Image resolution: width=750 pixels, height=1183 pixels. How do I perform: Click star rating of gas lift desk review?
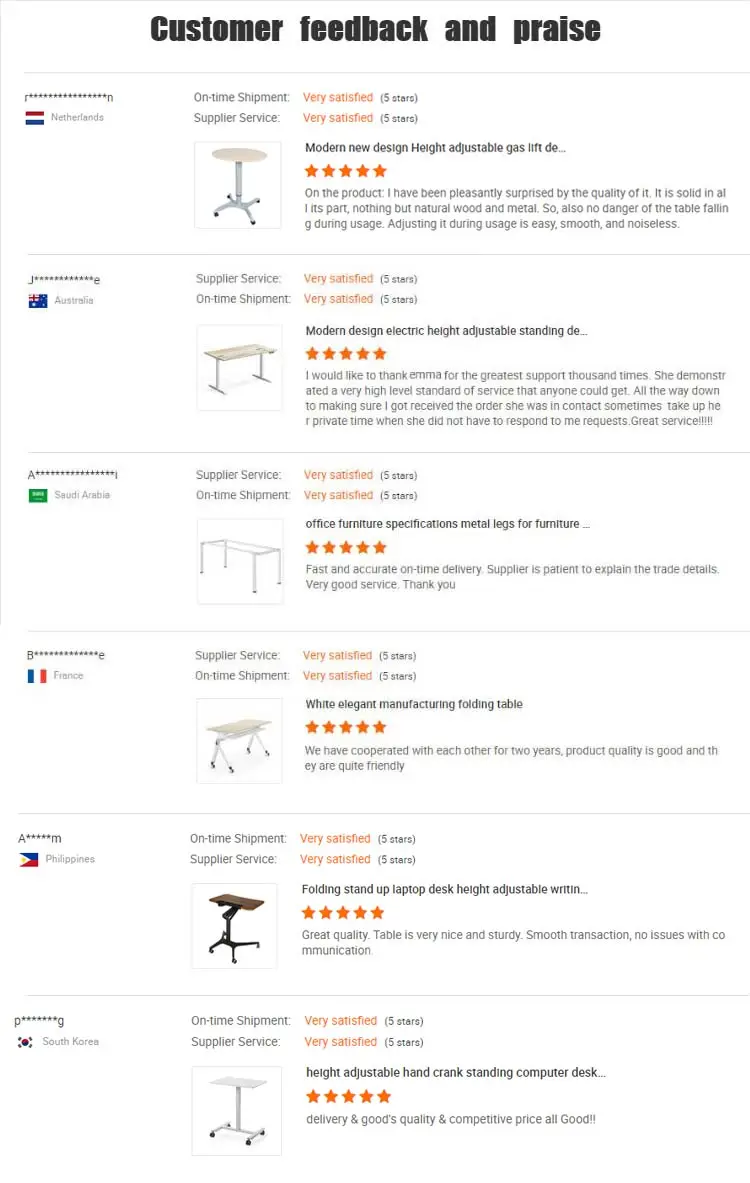[346, 171]
